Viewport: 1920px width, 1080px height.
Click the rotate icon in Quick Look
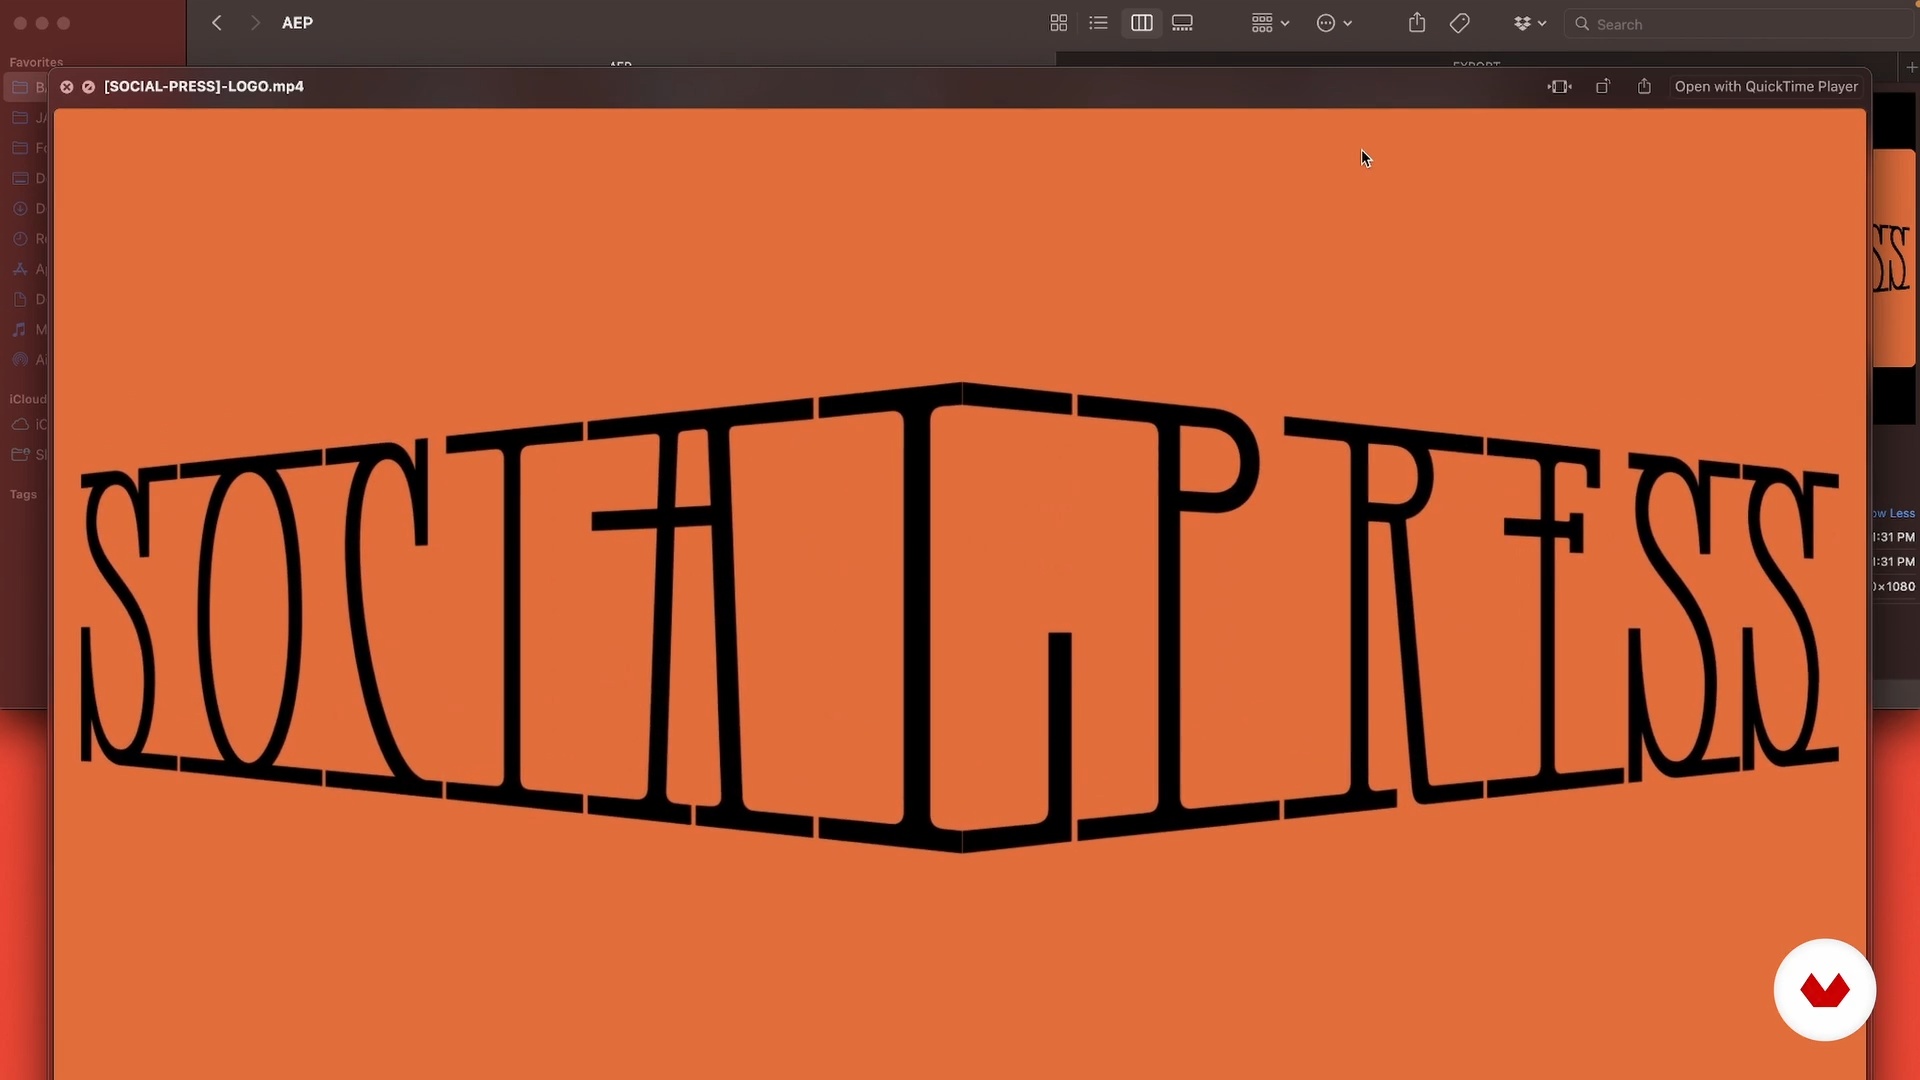1602,87
